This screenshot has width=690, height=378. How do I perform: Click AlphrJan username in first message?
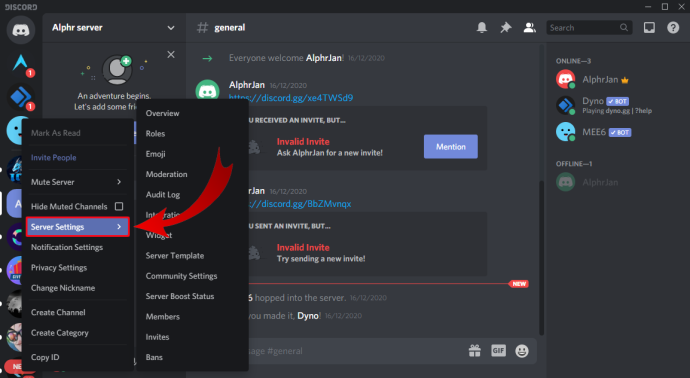pos(247,84)
